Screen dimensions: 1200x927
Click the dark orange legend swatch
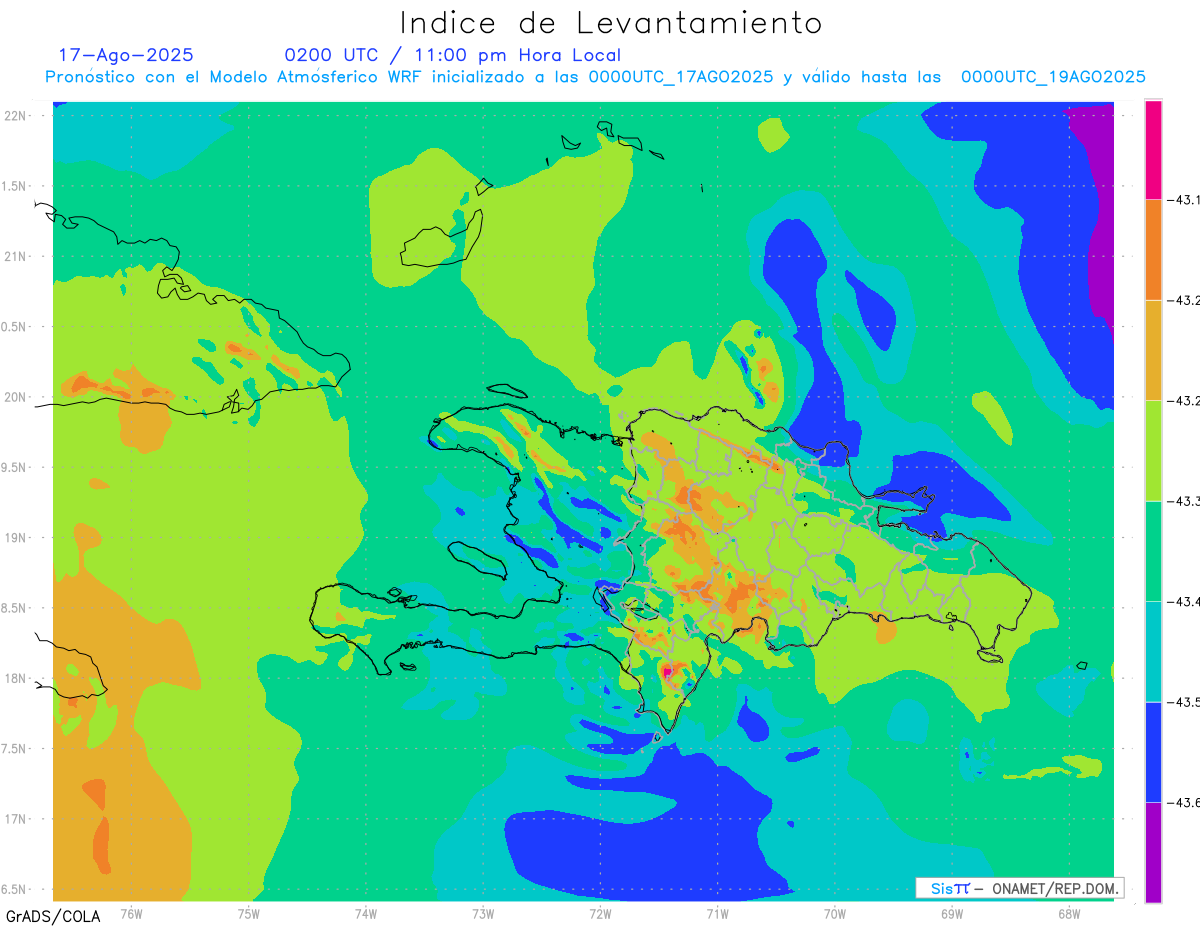pyautogui.click(x=1153, y=249)
